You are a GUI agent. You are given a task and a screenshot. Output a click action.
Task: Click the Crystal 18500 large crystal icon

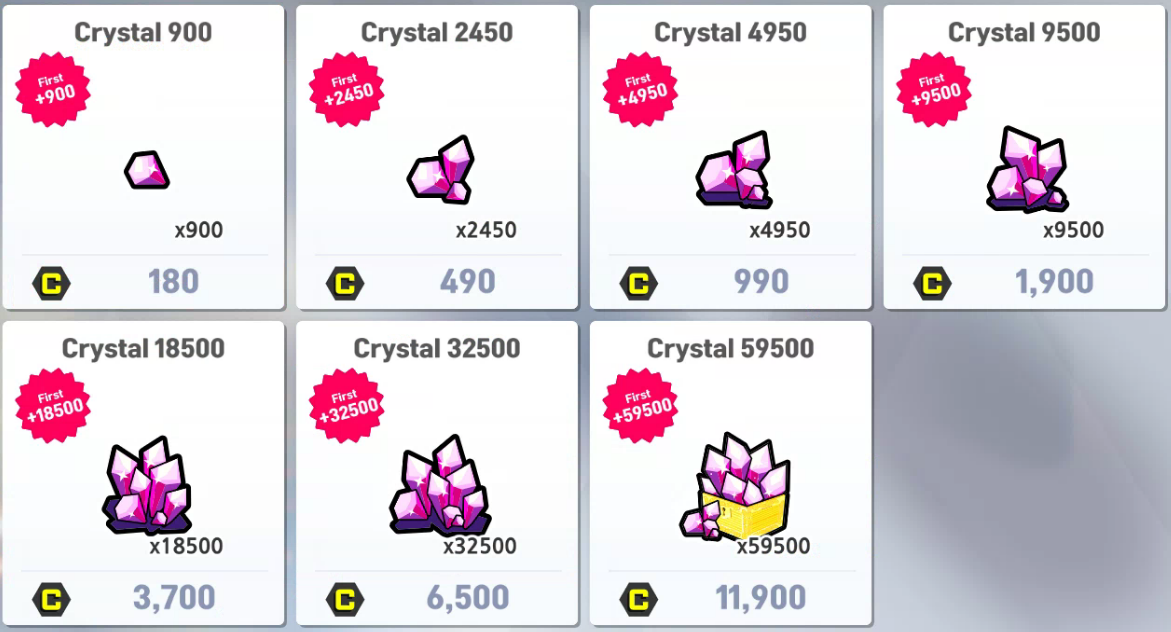point(147,484)
